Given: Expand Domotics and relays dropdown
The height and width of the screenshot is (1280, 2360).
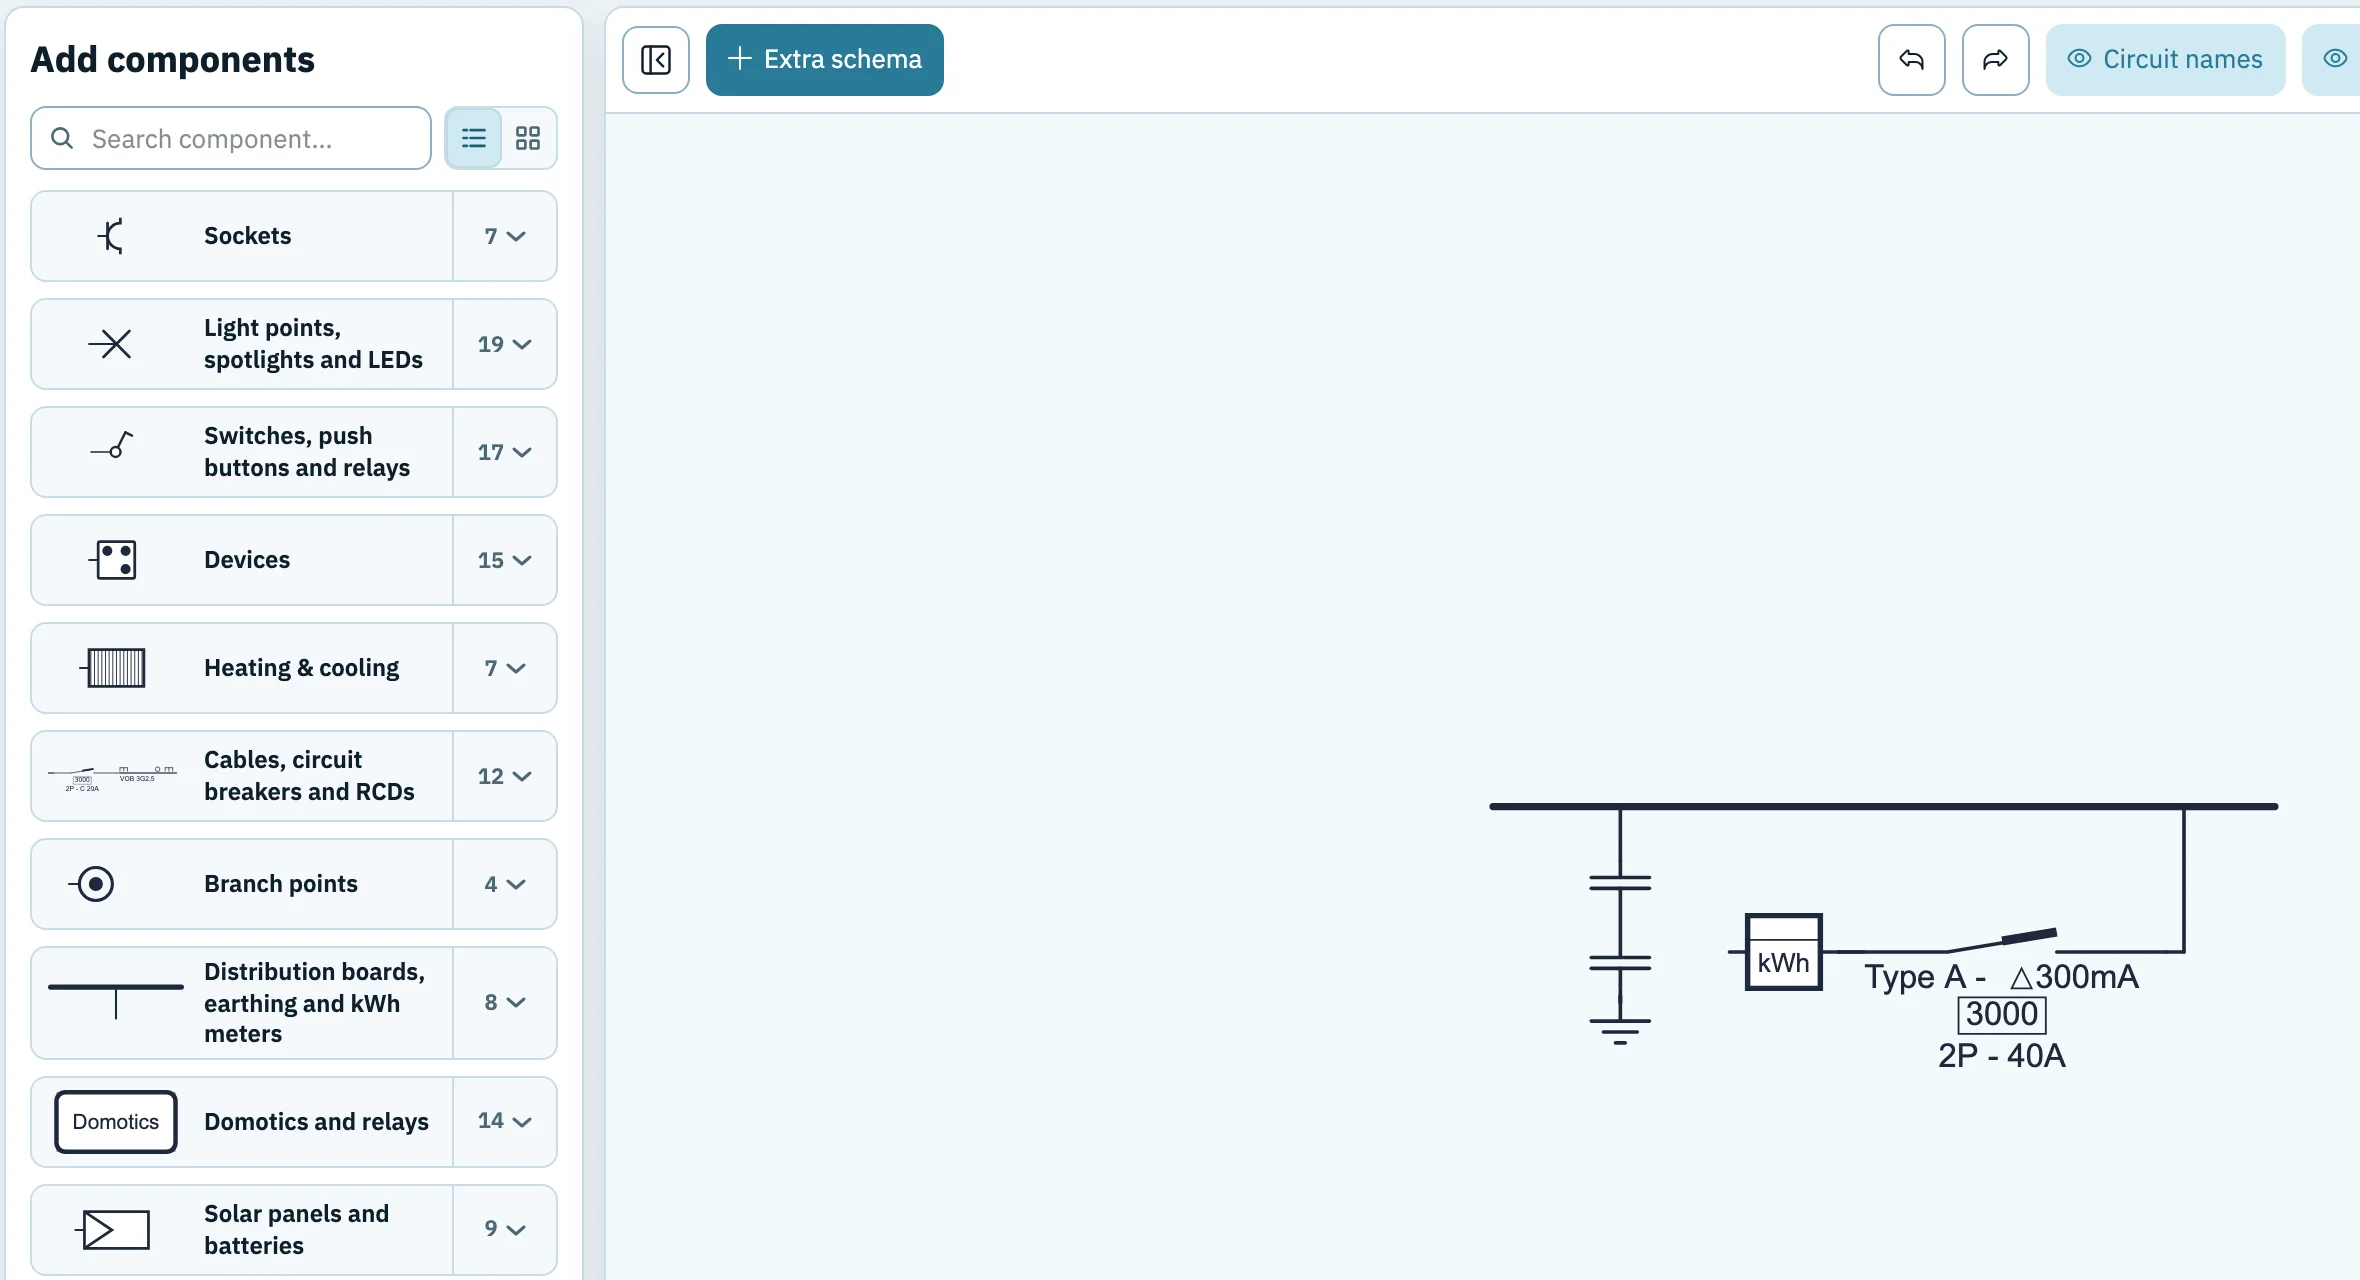Looking at the screenshot, I should pos(505,1121).
